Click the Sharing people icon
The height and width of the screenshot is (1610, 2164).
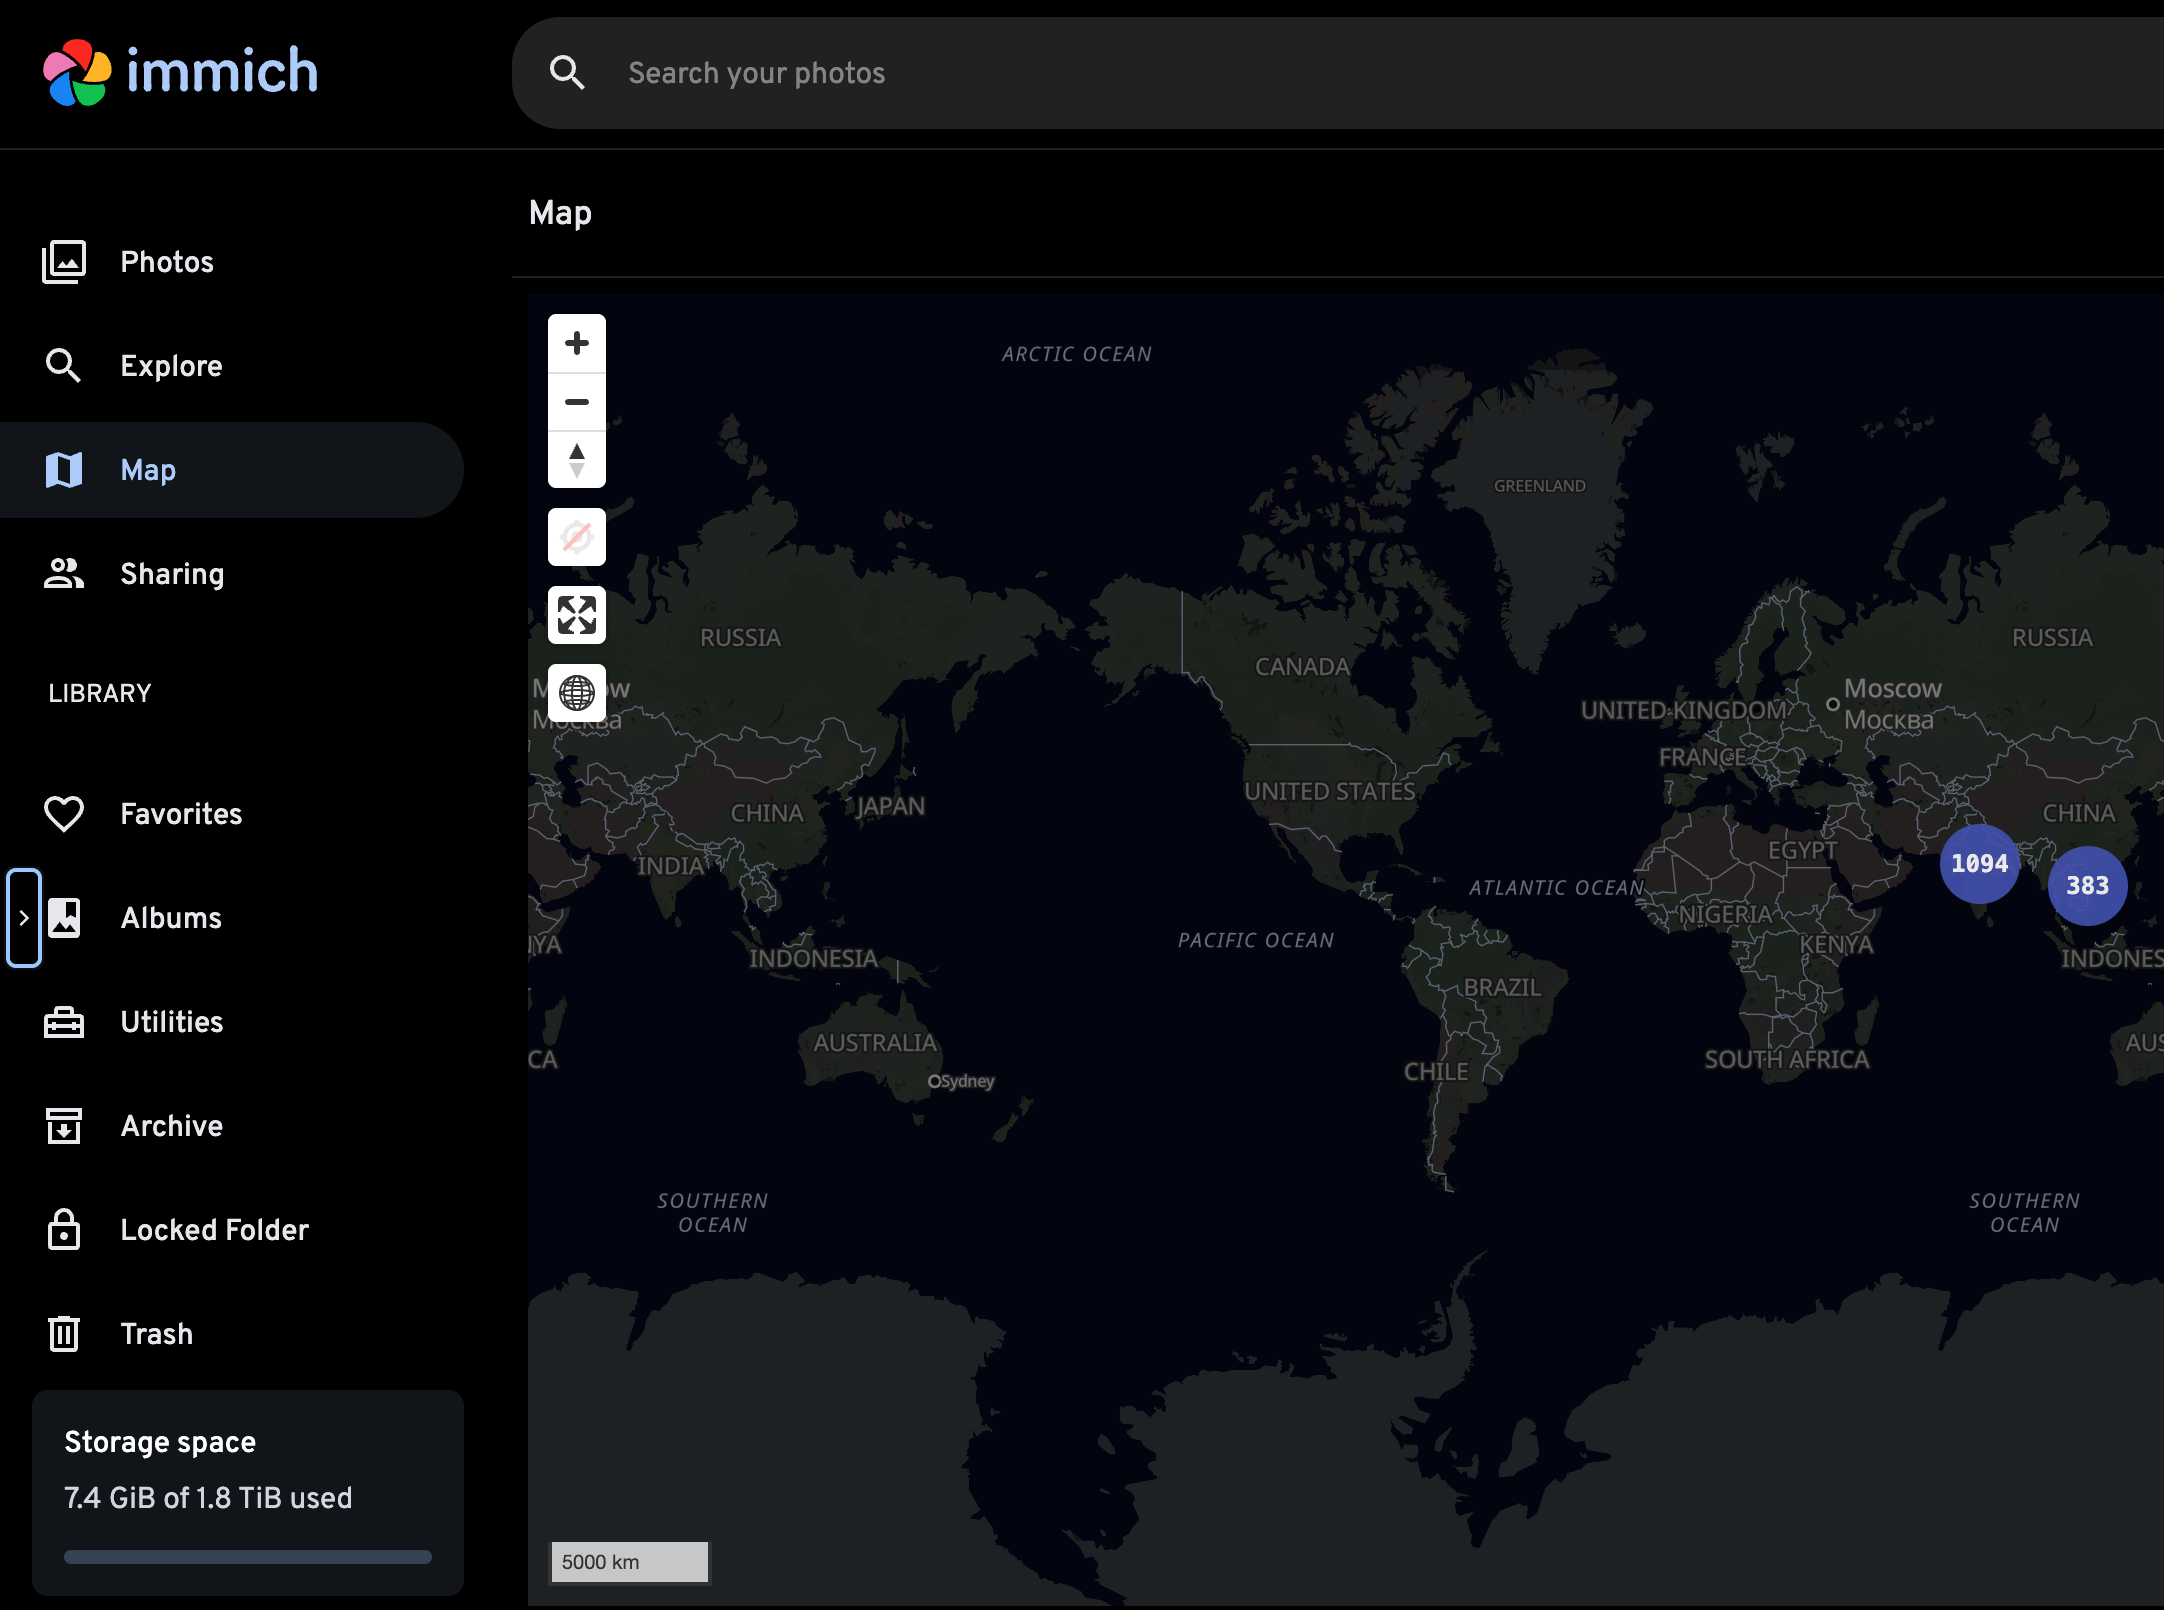coord(64,574)
